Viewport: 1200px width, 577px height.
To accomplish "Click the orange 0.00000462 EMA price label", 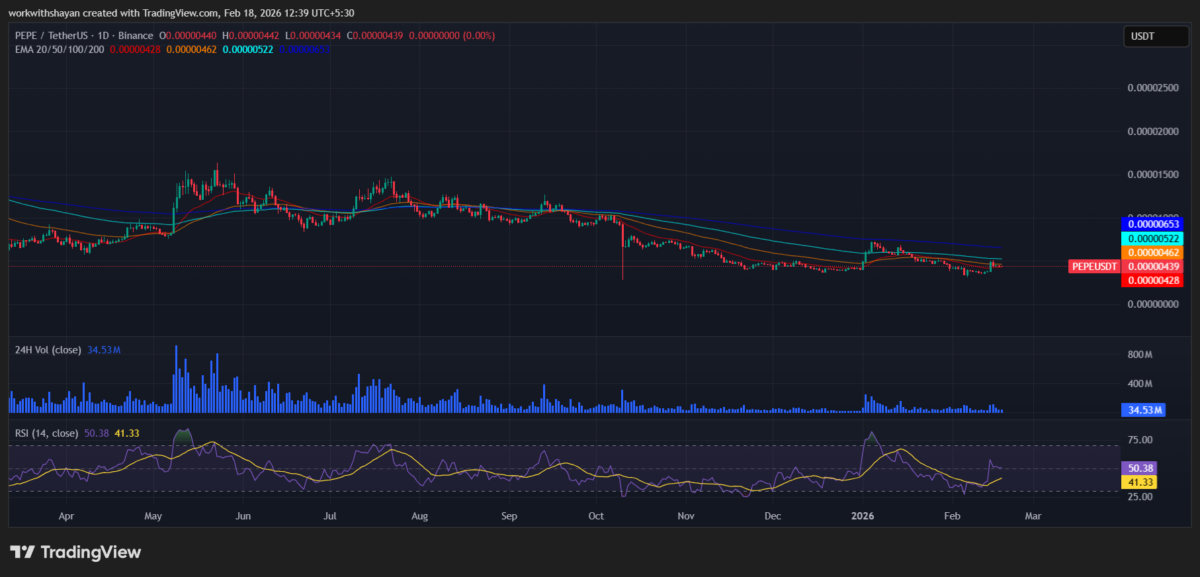I will 1155,253.
